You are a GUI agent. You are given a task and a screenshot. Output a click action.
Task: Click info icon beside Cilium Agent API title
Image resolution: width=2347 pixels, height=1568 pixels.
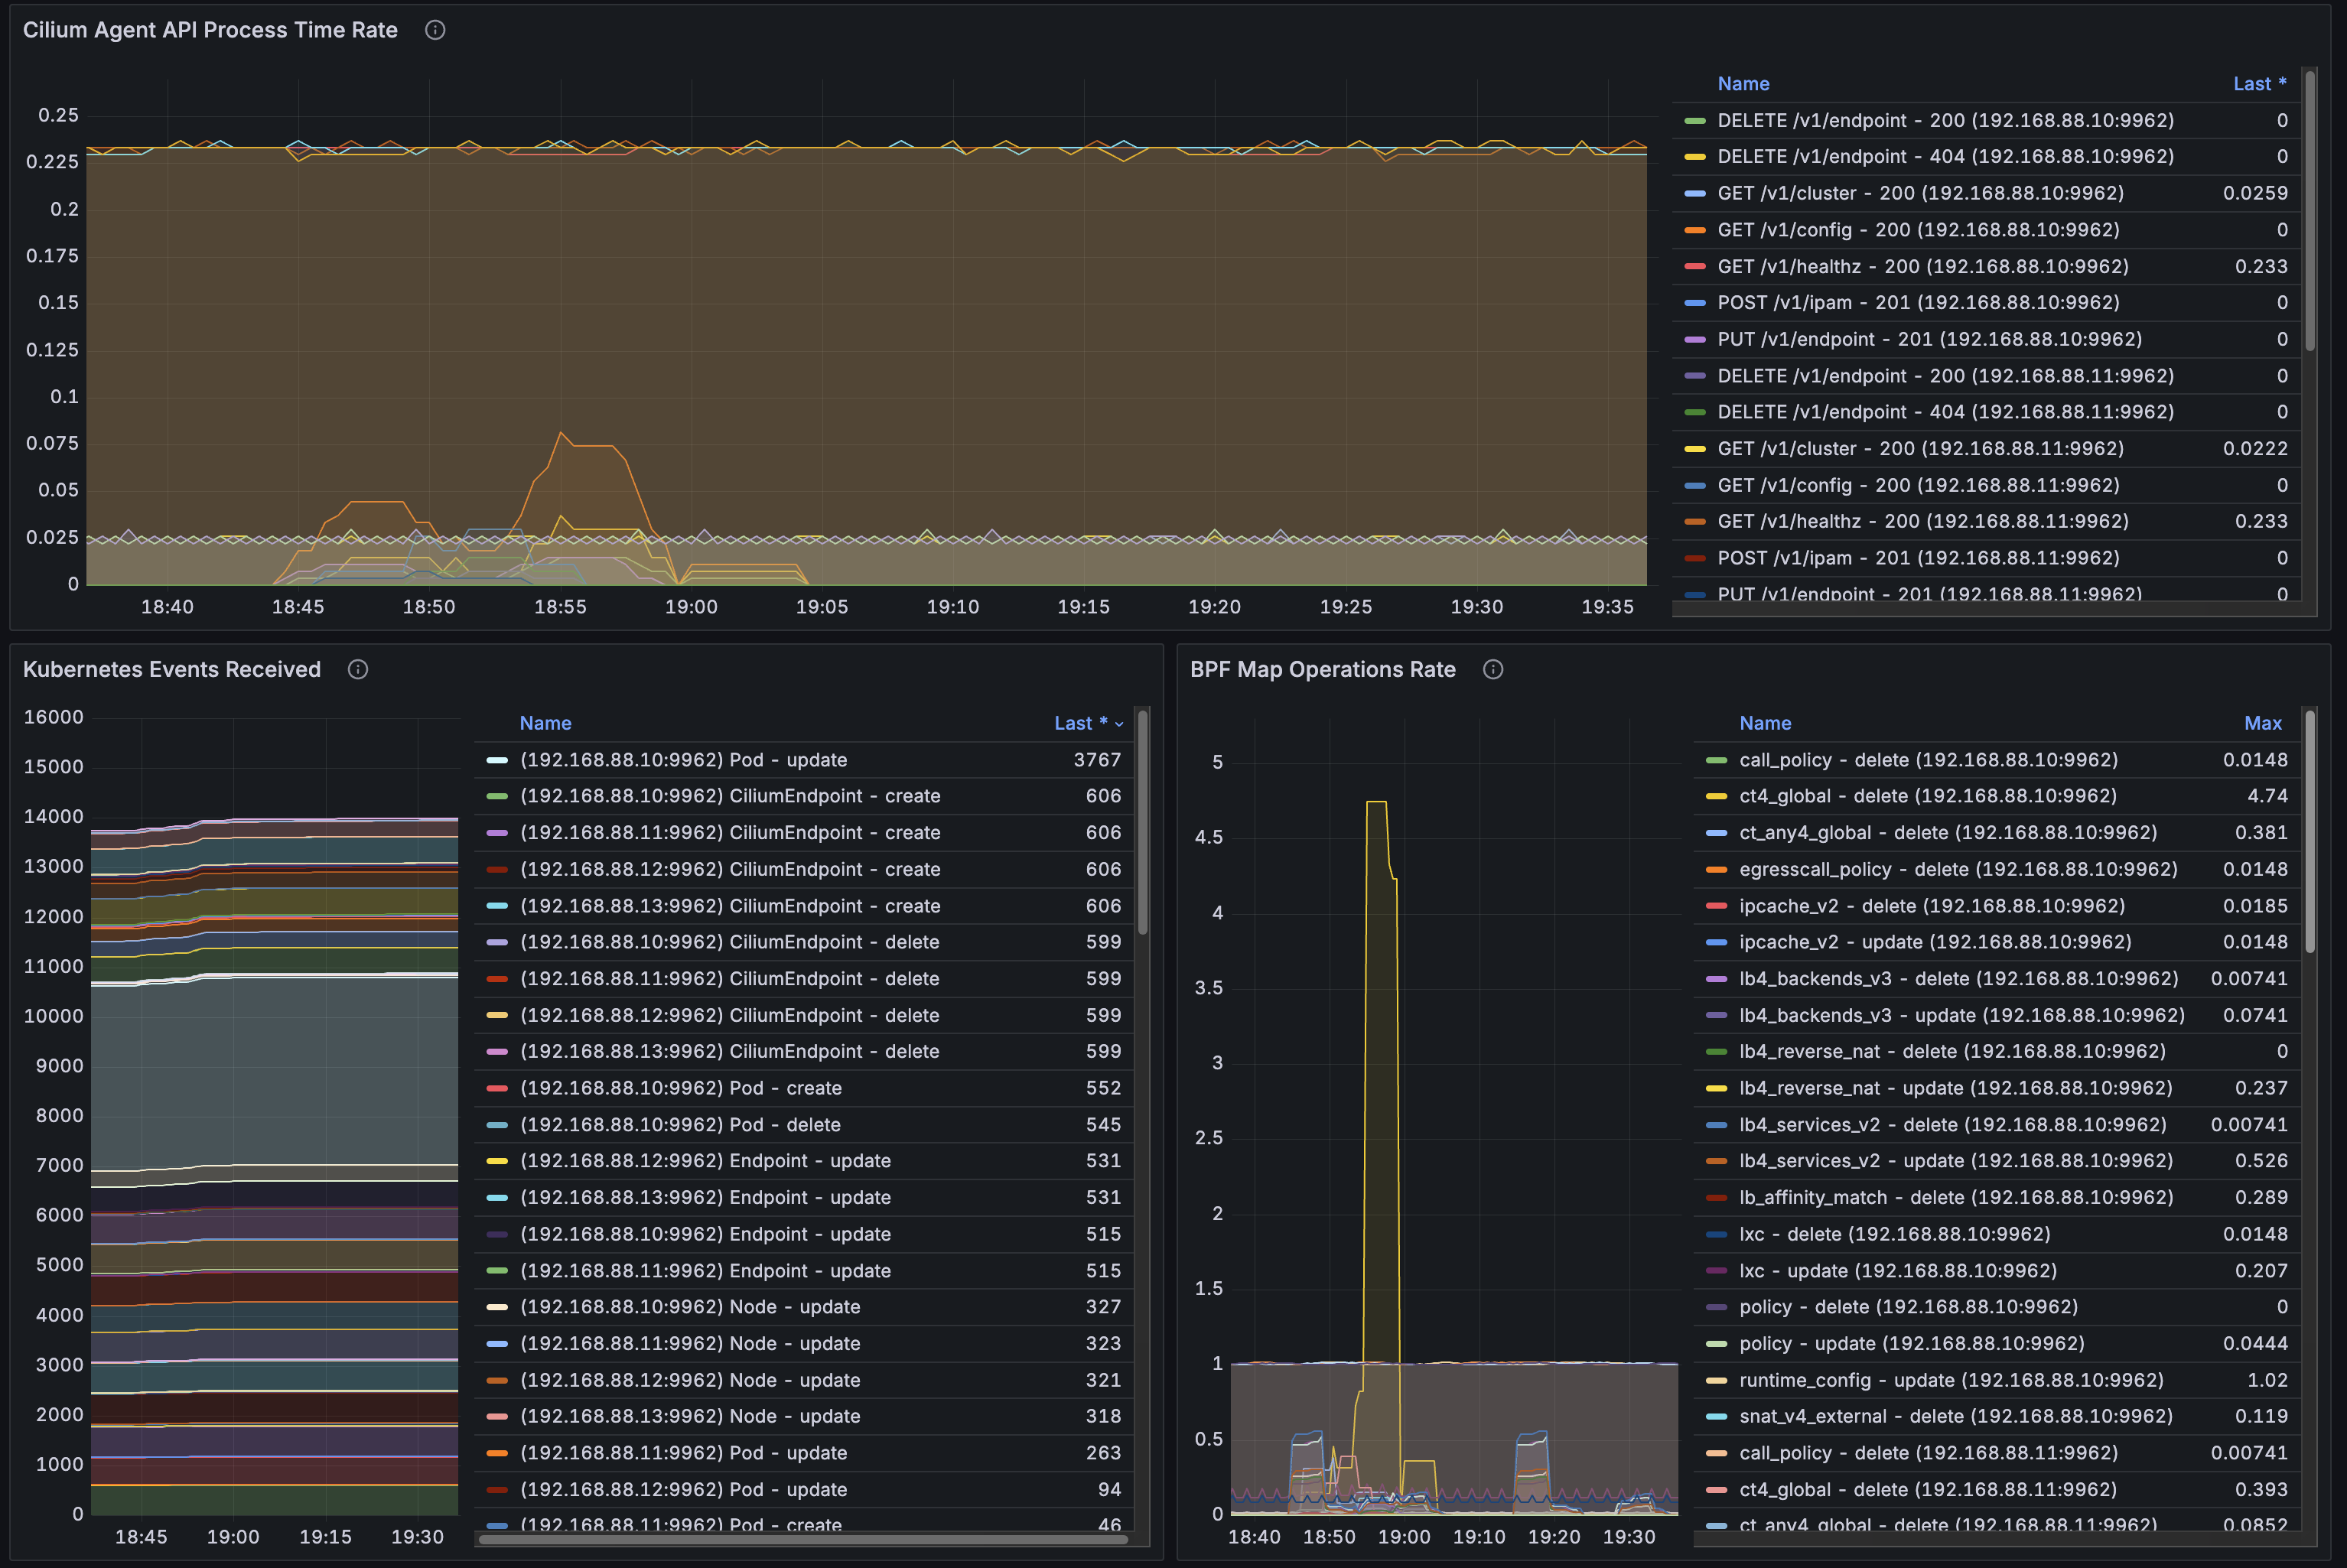tap(435, 30)
